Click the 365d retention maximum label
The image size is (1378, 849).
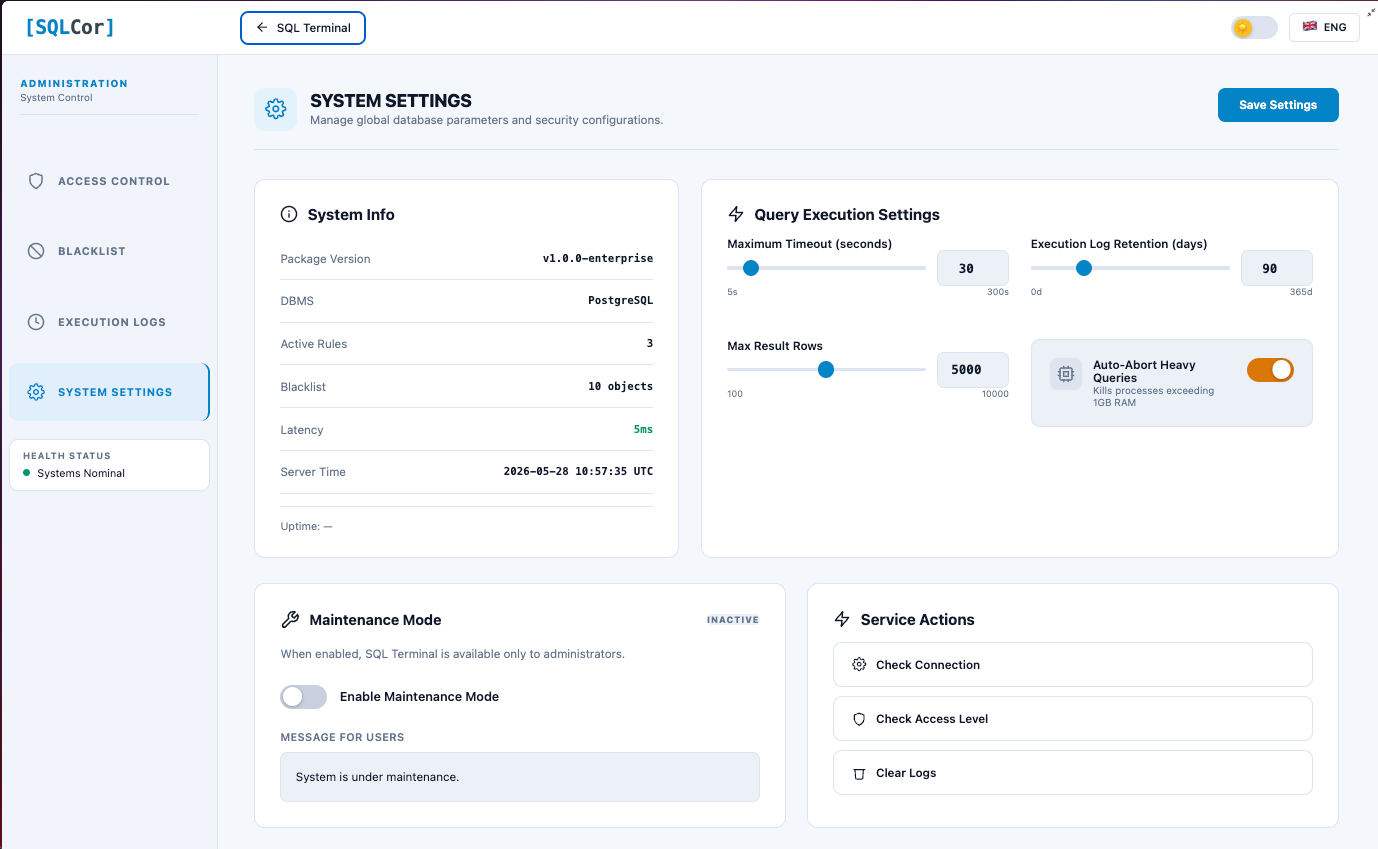point(1301,292)
